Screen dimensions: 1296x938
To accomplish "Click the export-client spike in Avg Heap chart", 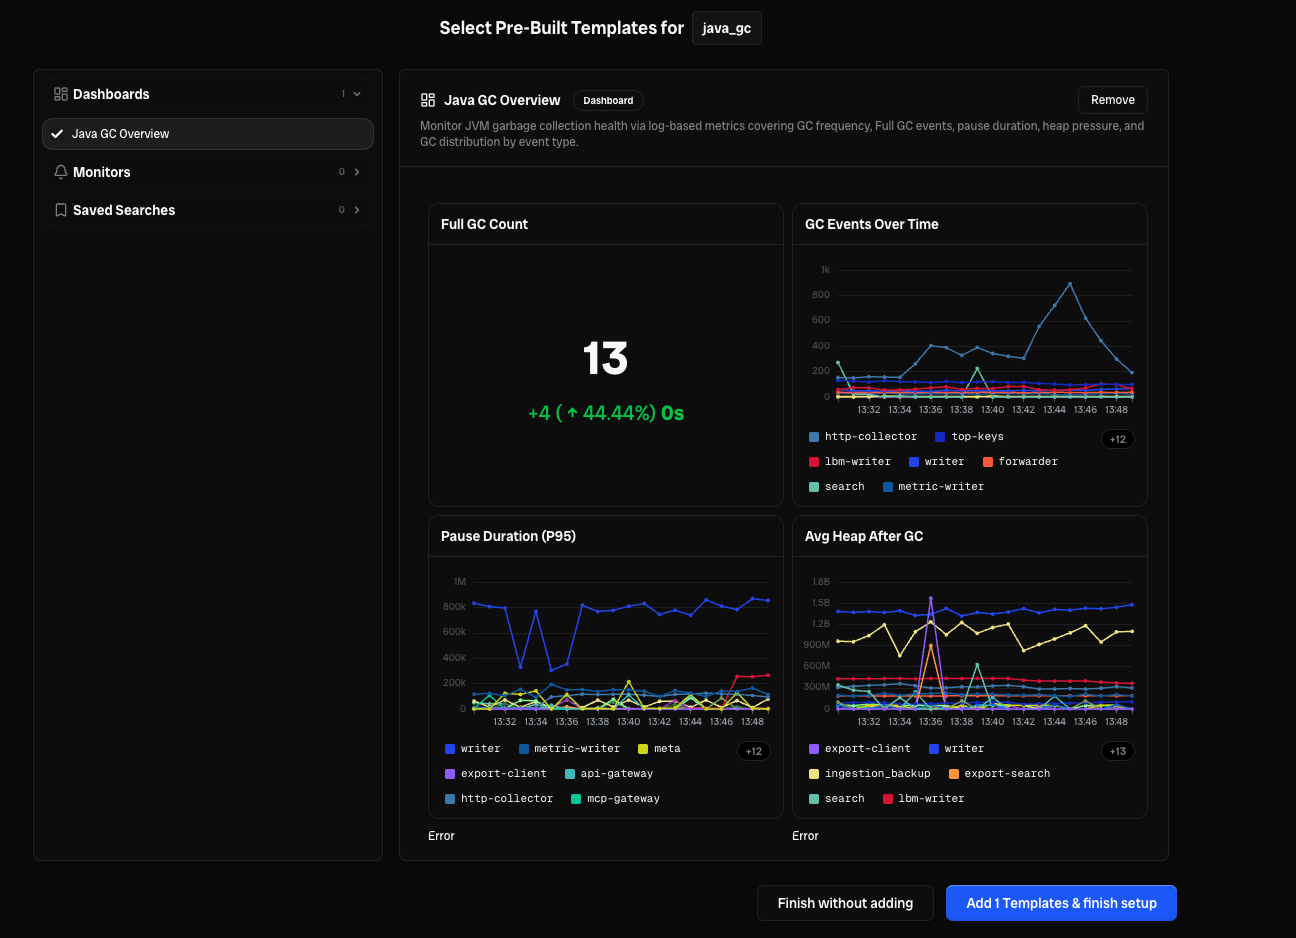I will pyautogui.click(x=931, y=598).
